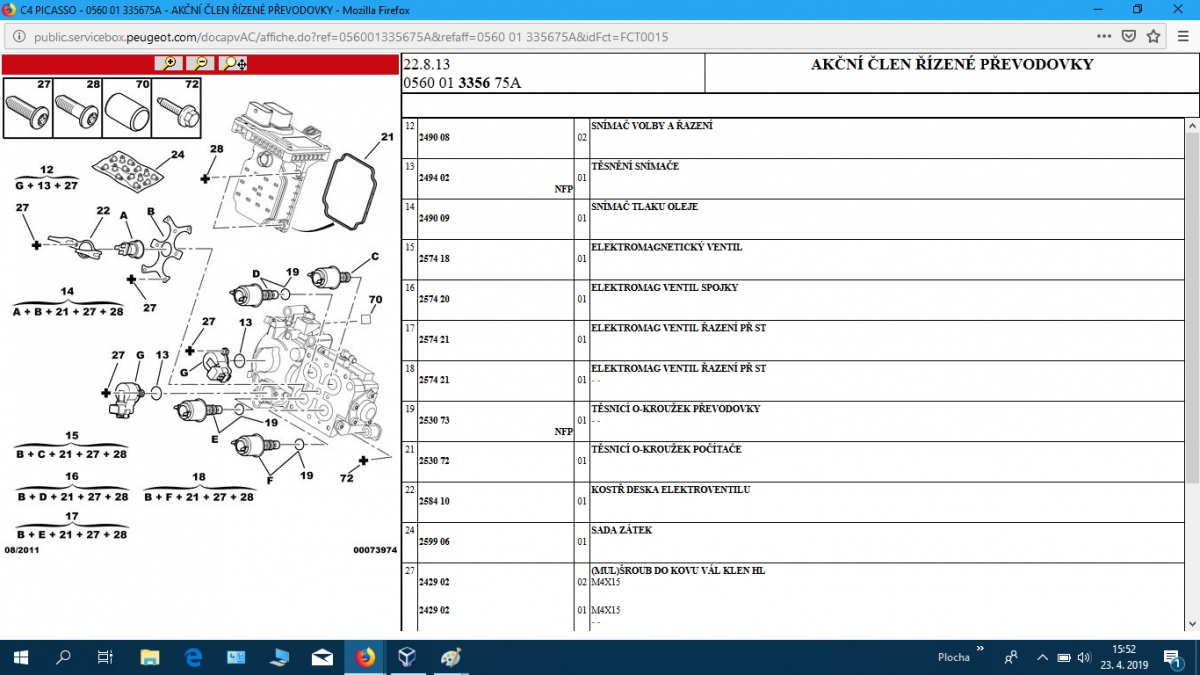Open the cube-icon app on the taskbar
The width and height of the screenshot is (1200, 675).
408,657
